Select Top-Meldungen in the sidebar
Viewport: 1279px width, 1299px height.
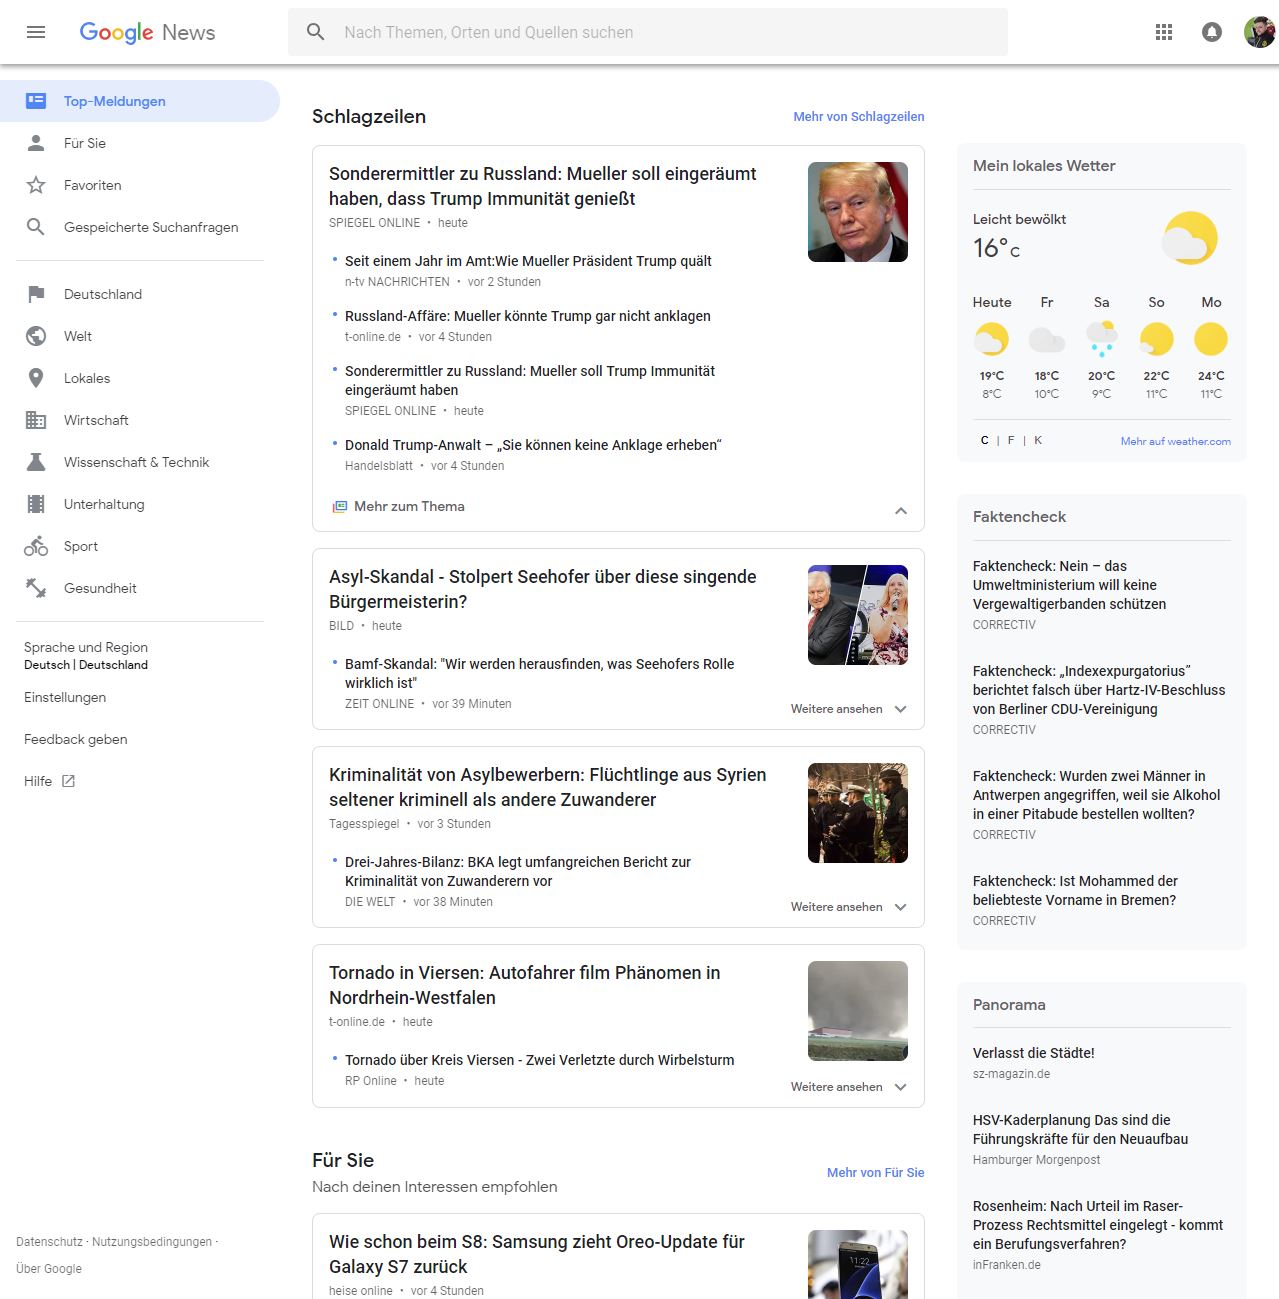[x=140, y=101]
